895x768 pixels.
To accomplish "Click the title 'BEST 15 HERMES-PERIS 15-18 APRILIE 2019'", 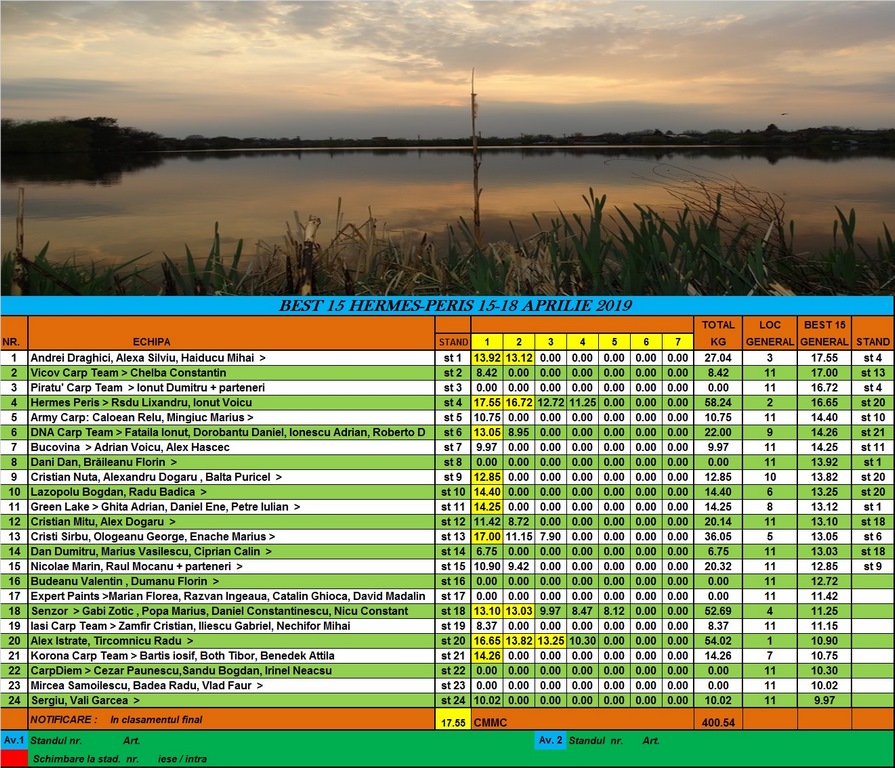I will click(x=455, y=306).
